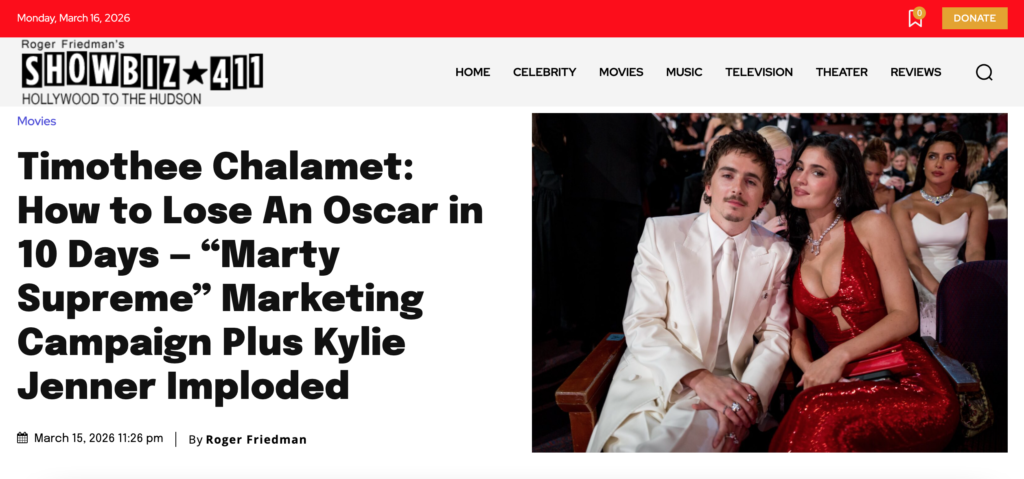Open the Reviews menu item
Screen dimensions: 1024x479
click(915, 72)
